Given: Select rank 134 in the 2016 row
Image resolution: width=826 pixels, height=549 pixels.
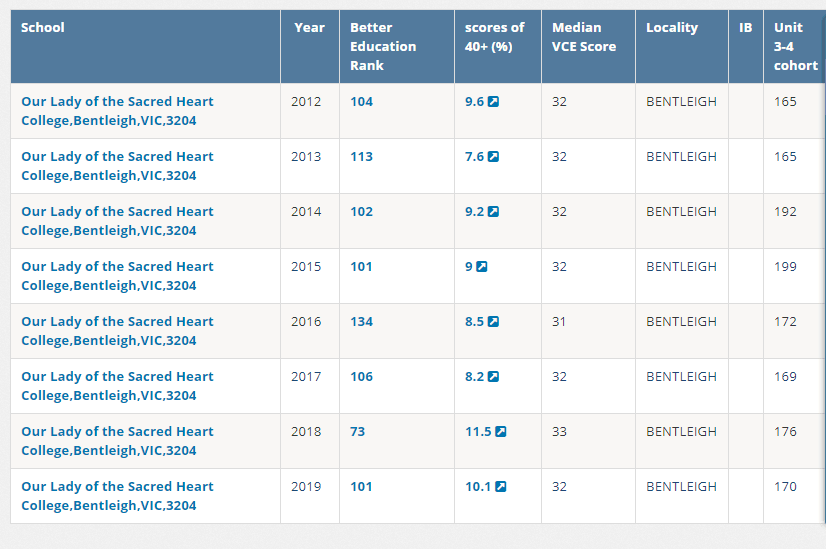Looking at the screenshot, I should (361, 321).
